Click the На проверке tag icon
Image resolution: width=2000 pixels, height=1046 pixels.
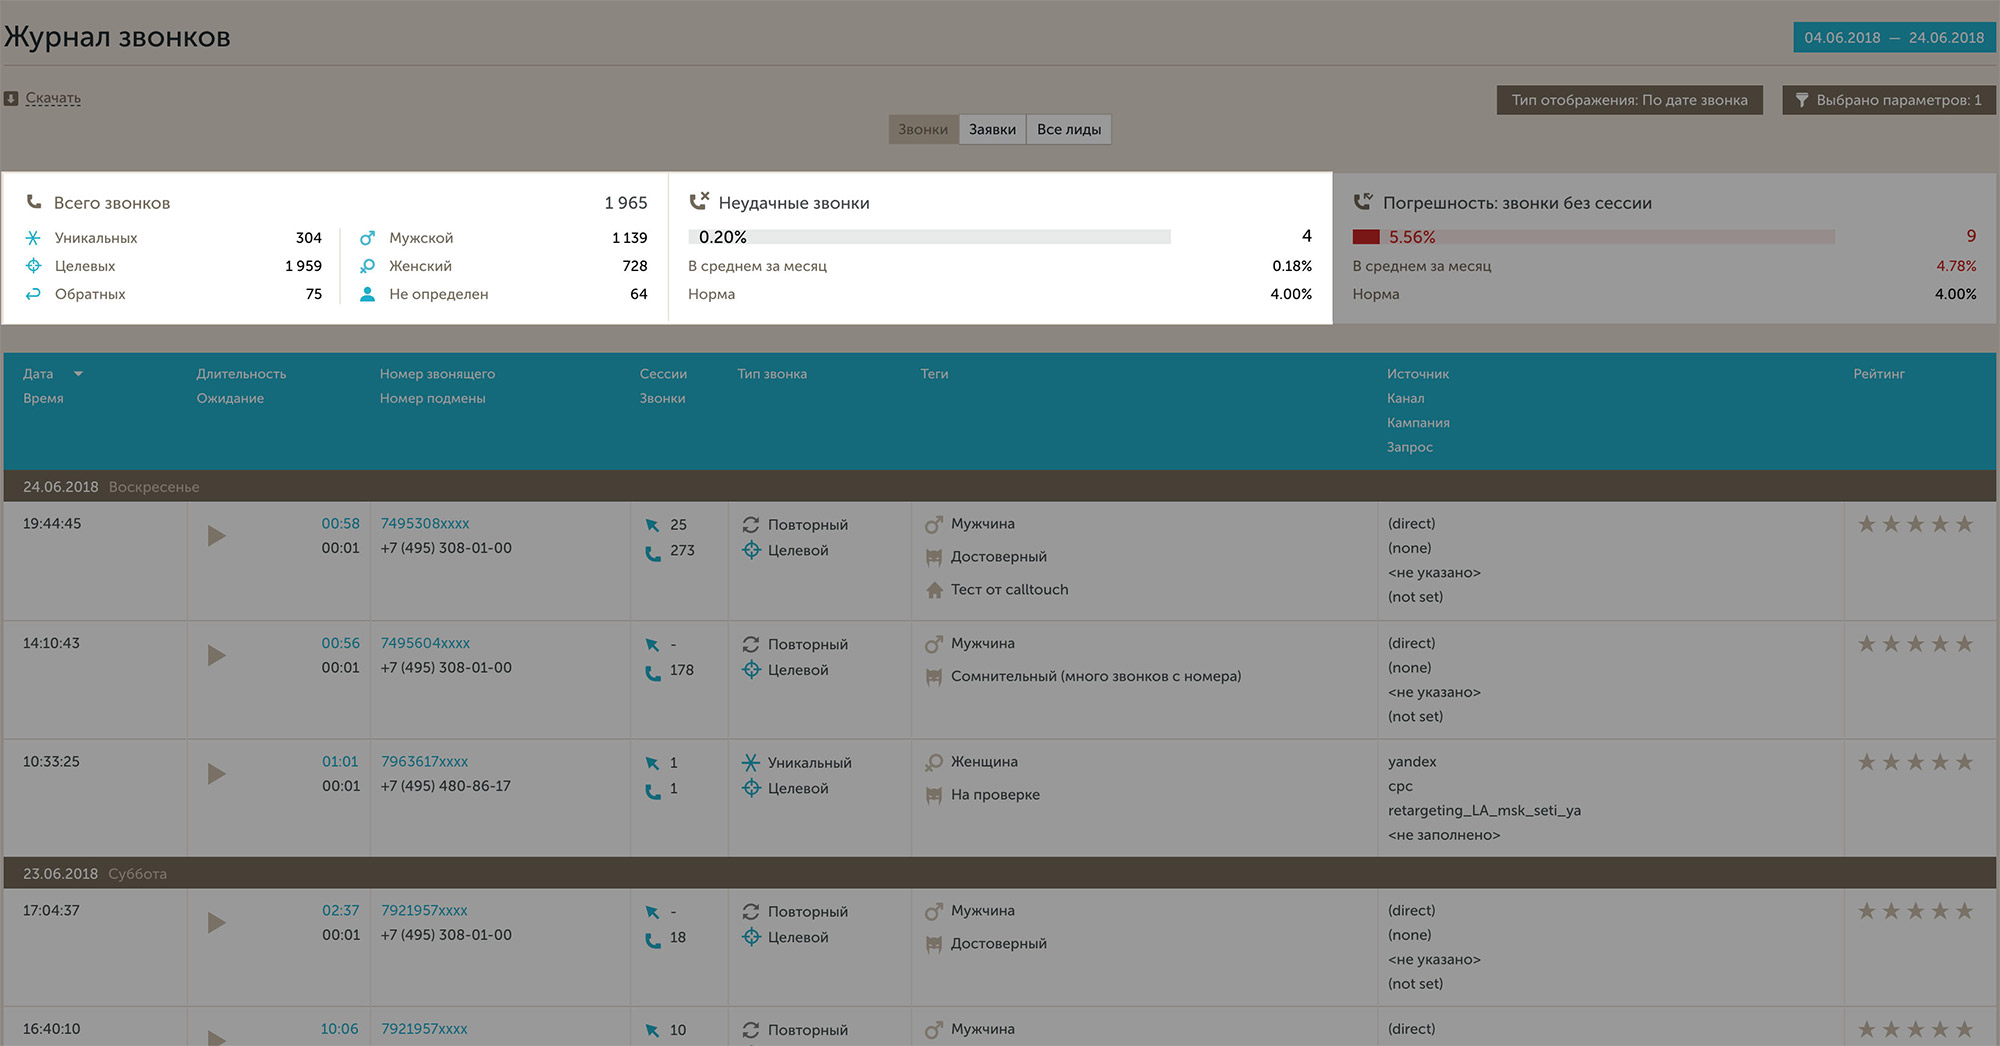pyautogui.click(x=934, y=795)
